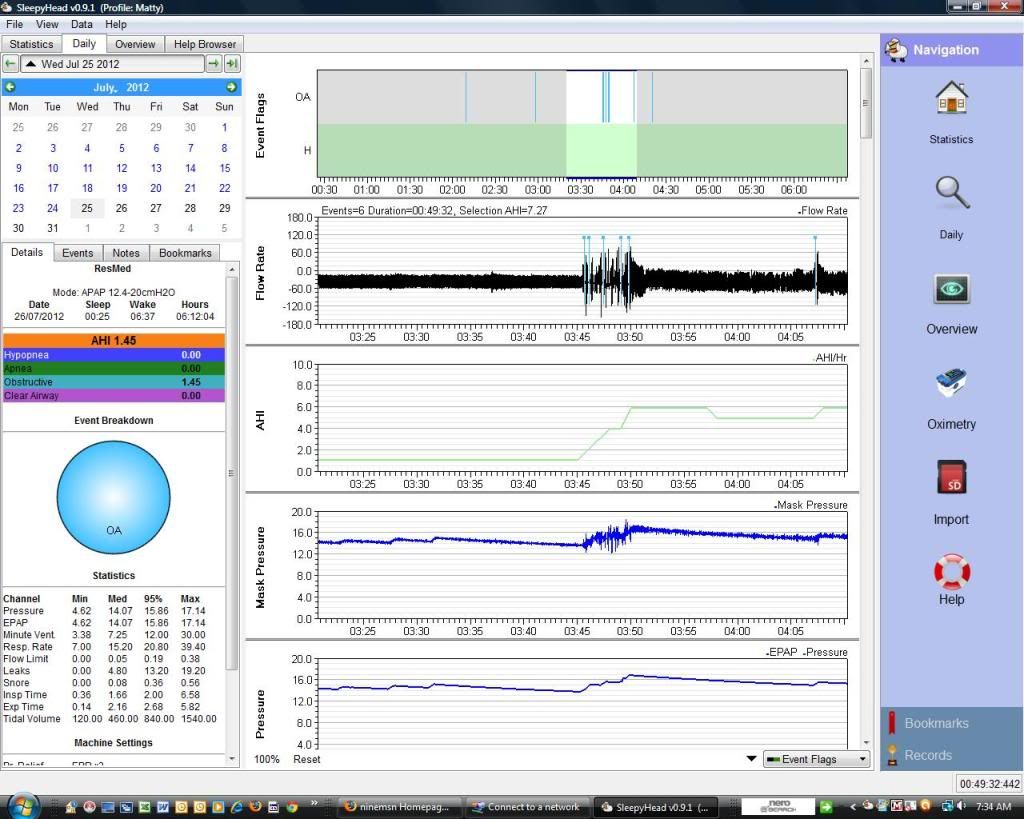Click the Daily magnifying glass icon
Screen dimensions: 1024x819
(x=950, y=195)
